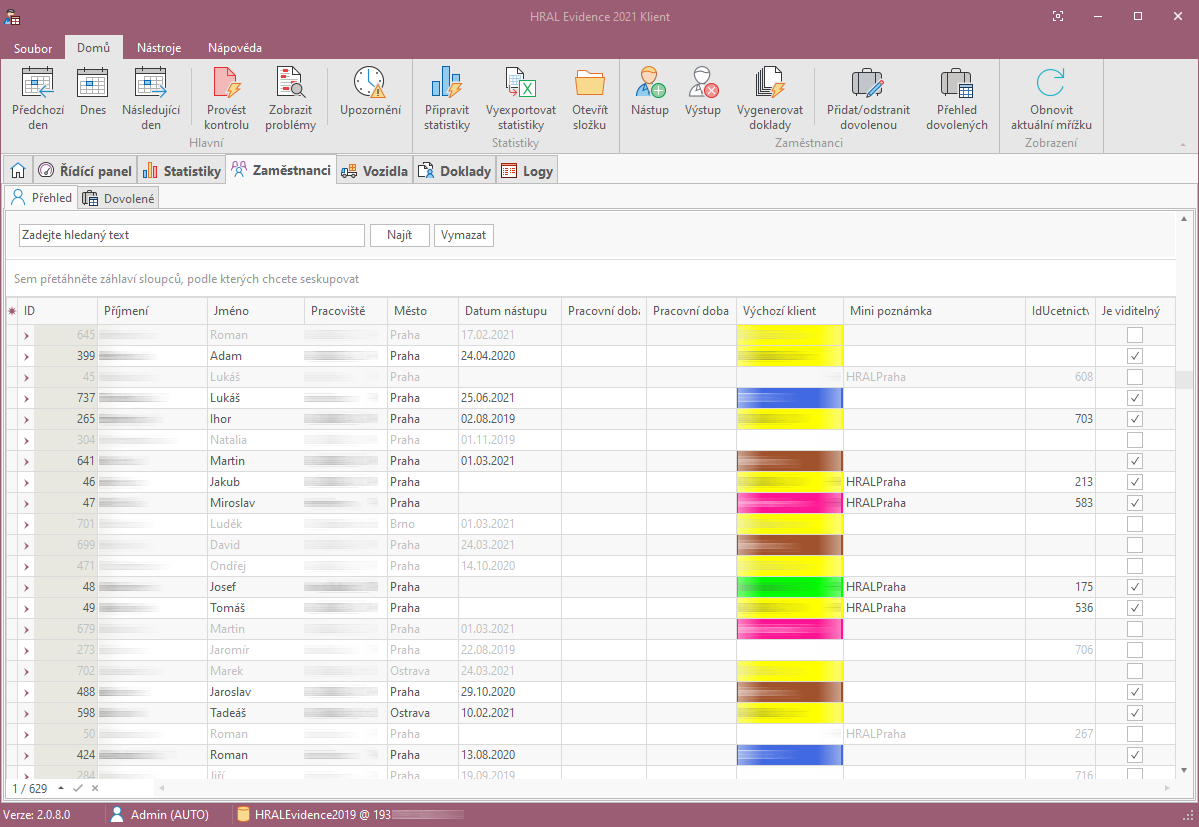
Task: Toggle Je viditelný for Lukáš 737
Action: (1135, 397)
